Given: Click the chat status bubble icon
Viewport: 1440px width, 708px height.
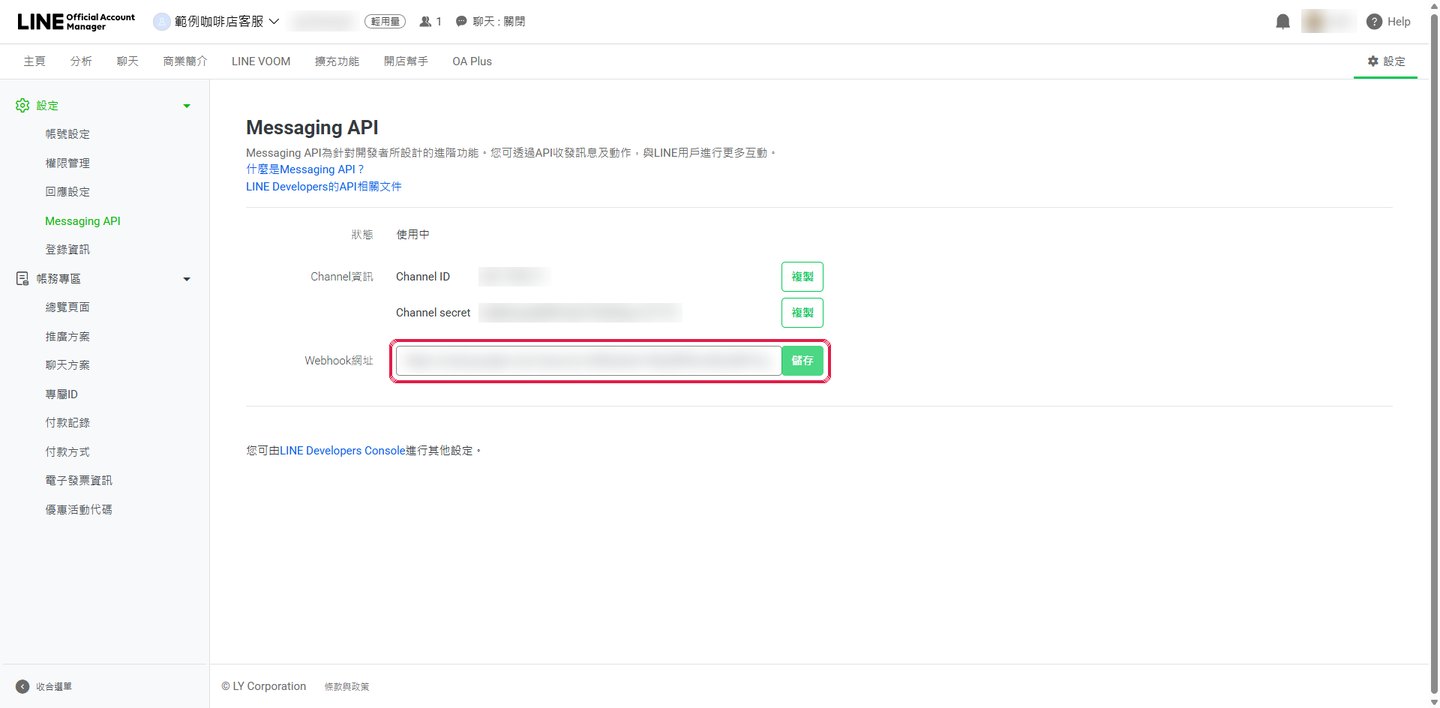Looking at the screenshot, I should (461, 21).
